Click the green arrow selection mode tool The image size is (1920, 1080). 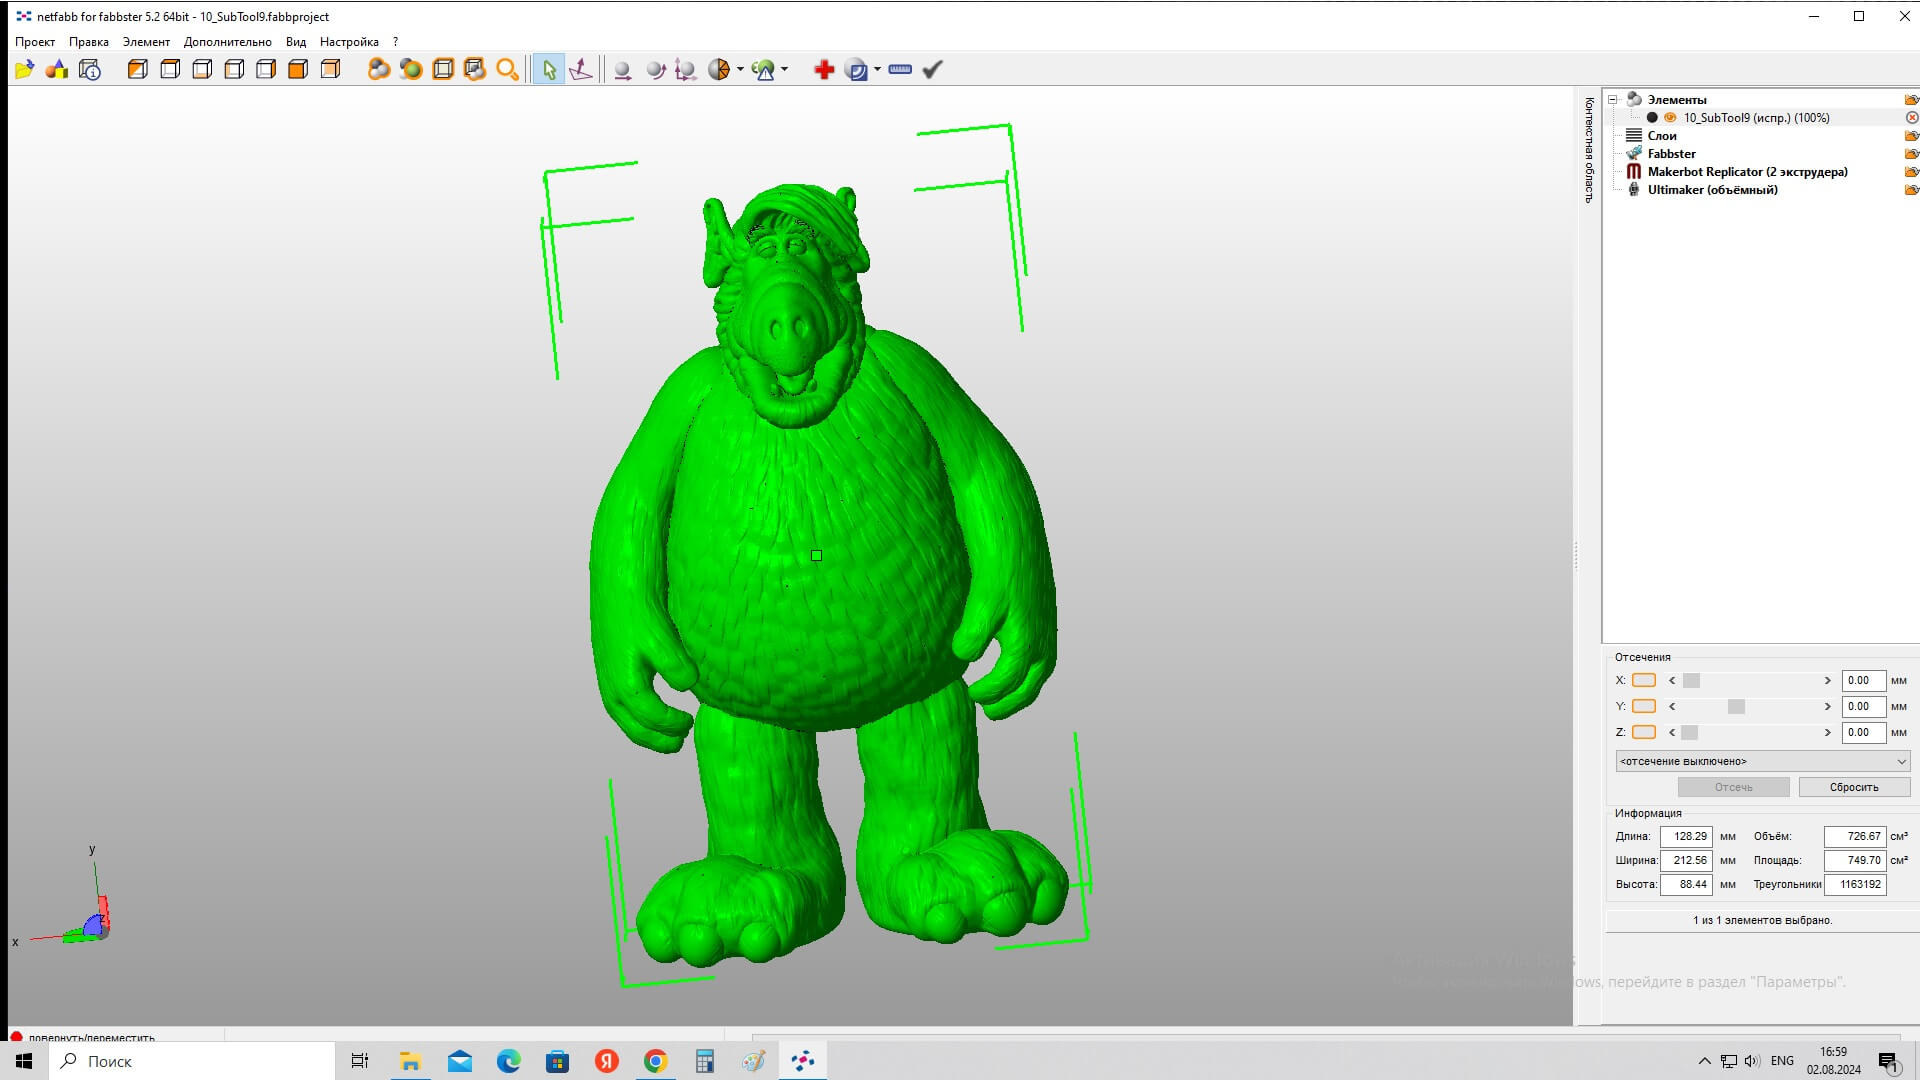pos(548,69)
